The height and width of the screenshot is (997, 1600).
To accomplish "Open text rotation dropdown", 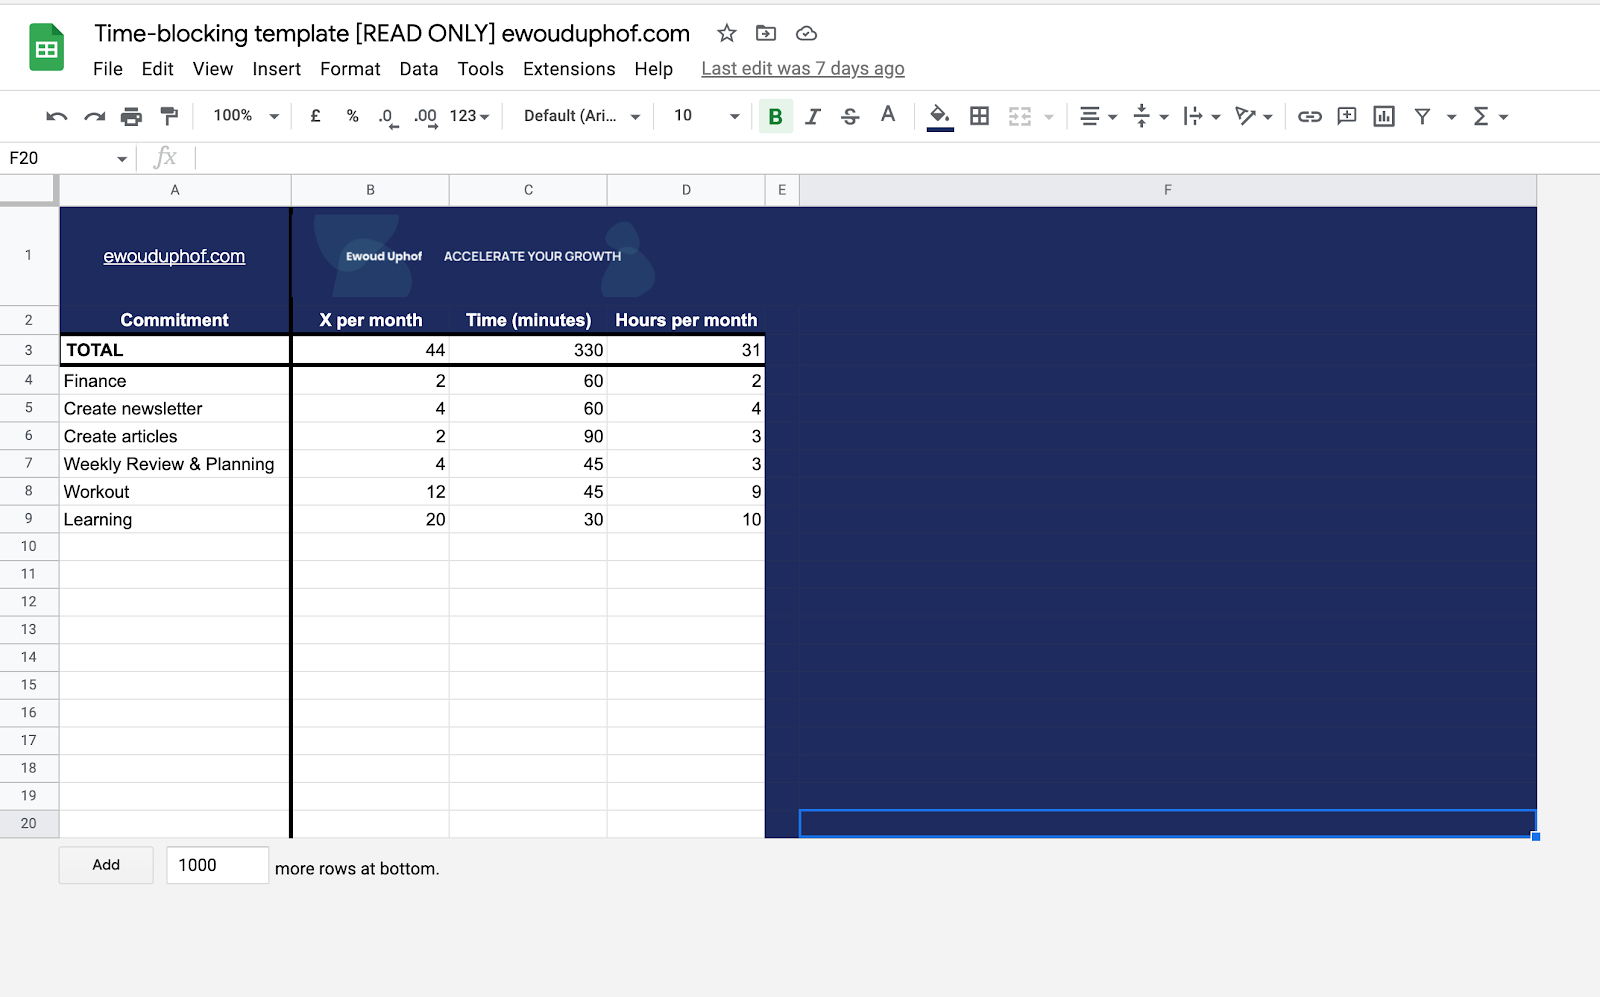I will click(1253, 117).
